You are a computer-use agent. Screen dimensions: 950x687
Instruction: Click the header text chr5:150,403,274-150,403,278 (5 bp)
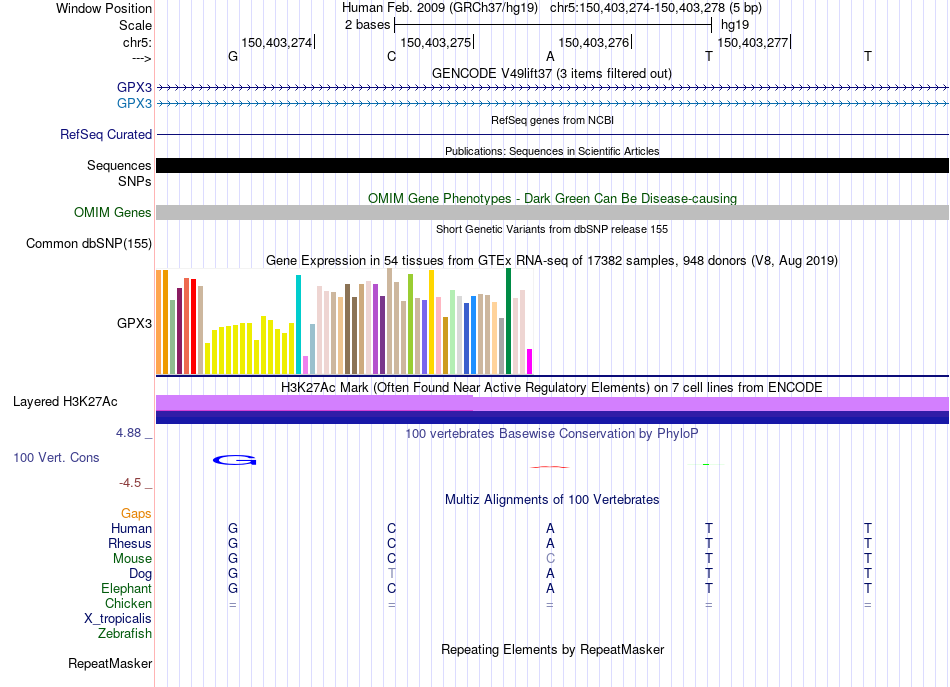pos(656,8)
